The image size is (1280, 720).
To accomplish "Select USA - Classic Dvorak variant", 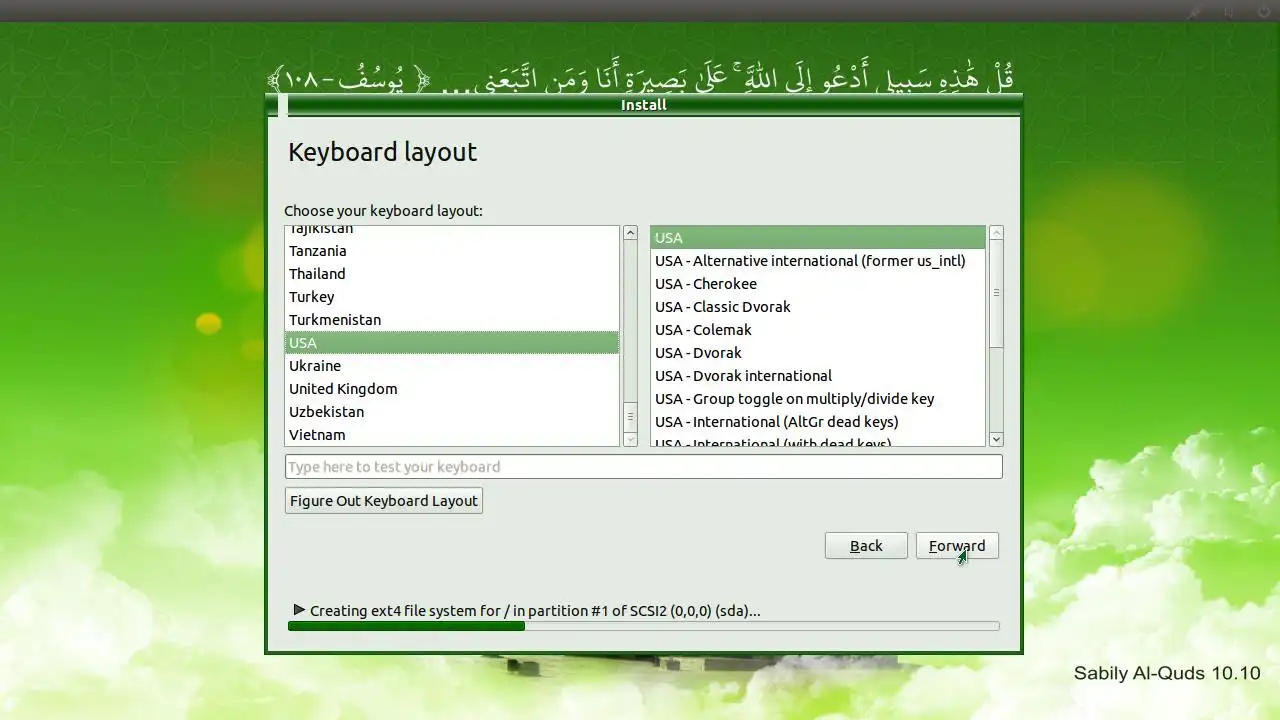I will [x=818, y=307].
